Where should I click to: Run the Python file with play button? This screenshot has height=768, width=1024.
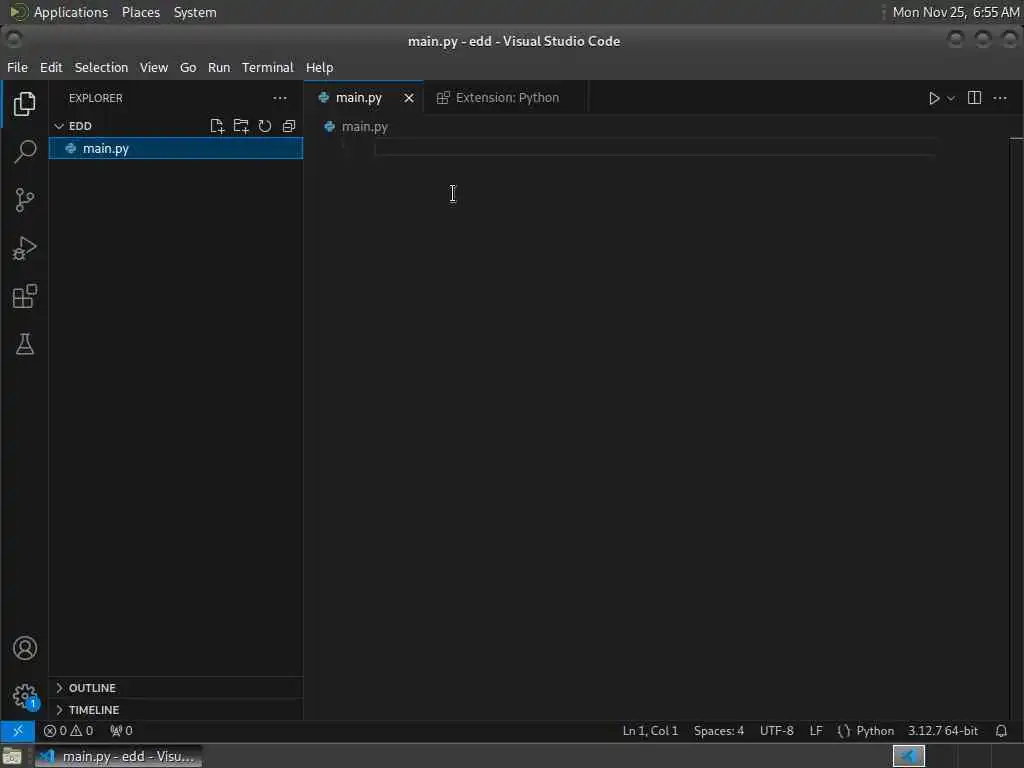[934, 98]
